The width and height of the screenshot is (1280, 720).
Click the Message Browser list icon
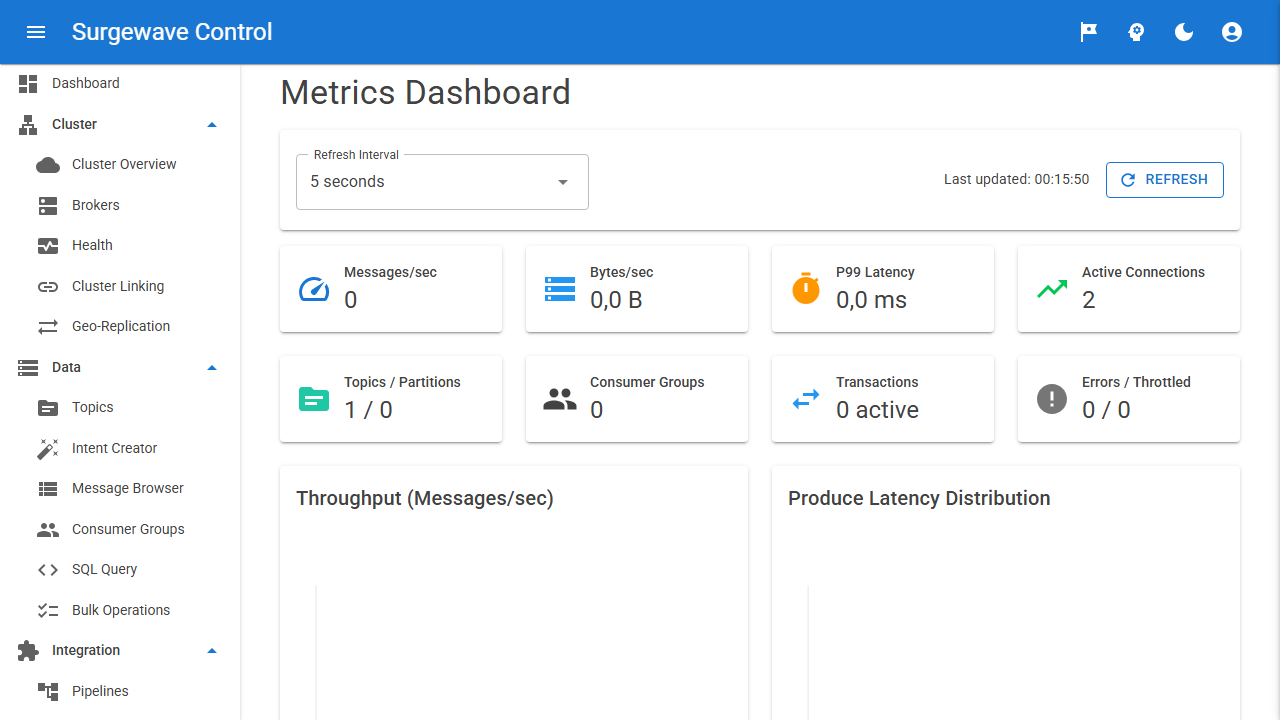point(48,489)
